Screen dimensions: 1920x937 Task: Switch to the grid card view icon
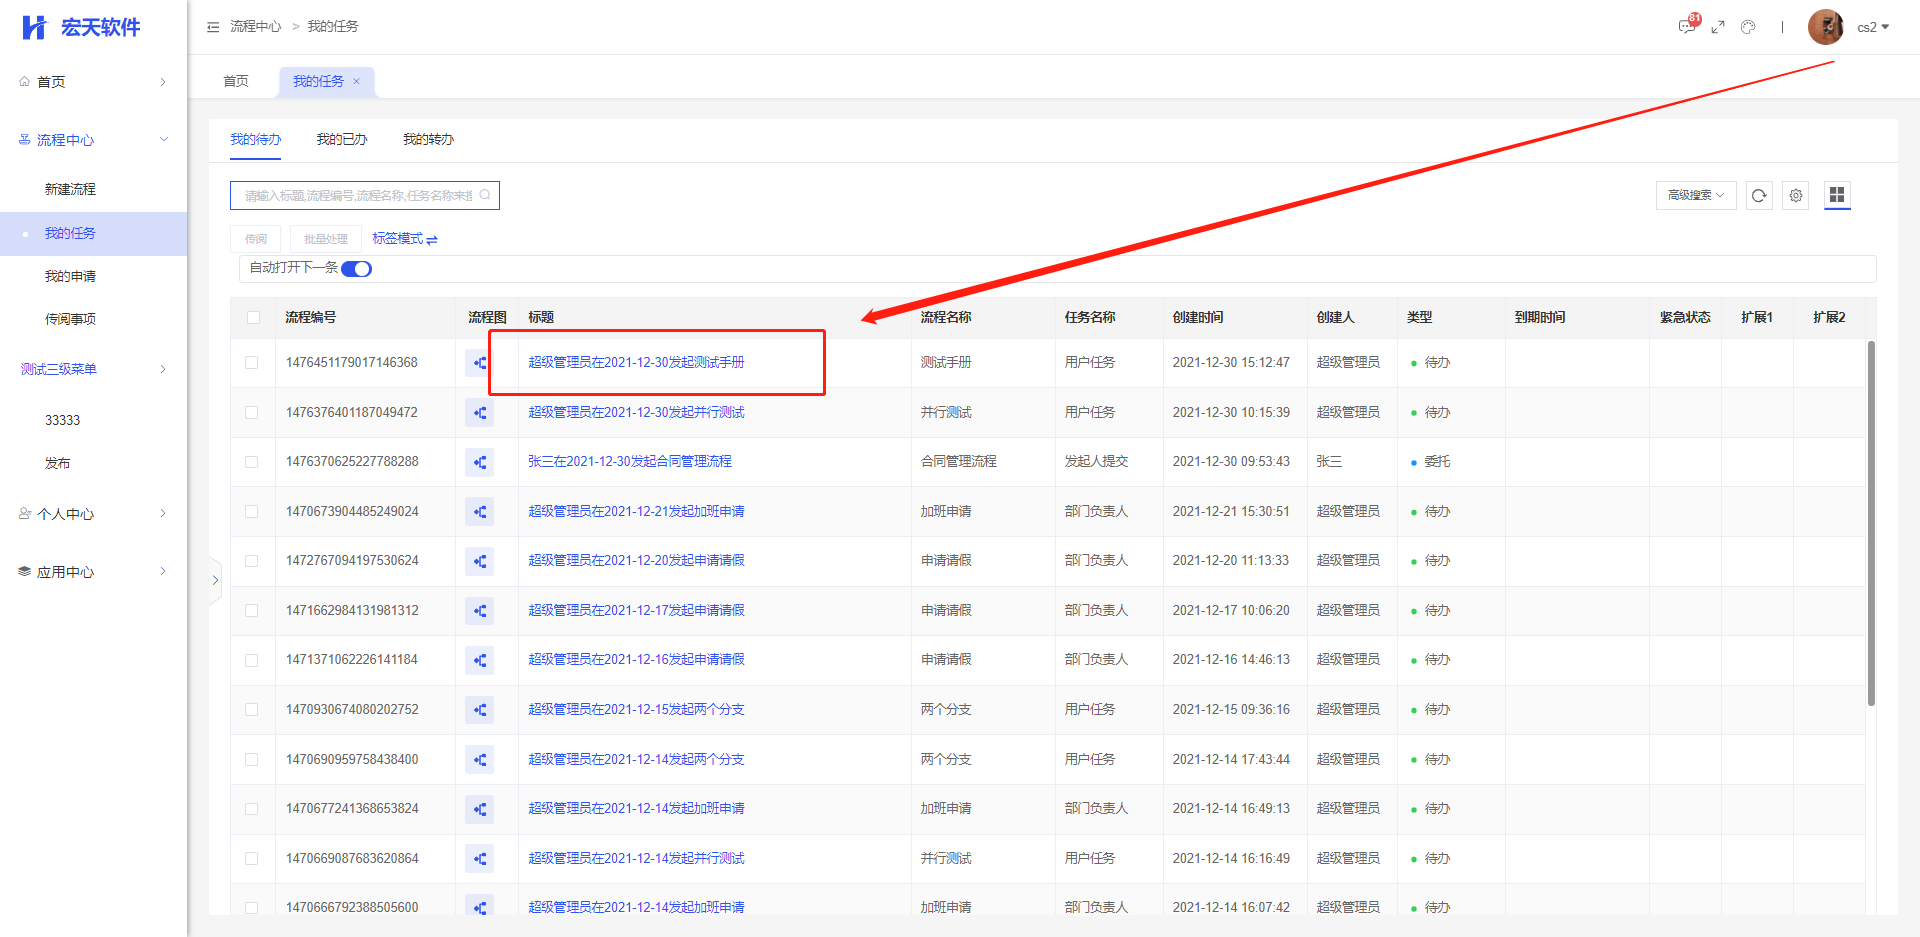[1837, 195]
